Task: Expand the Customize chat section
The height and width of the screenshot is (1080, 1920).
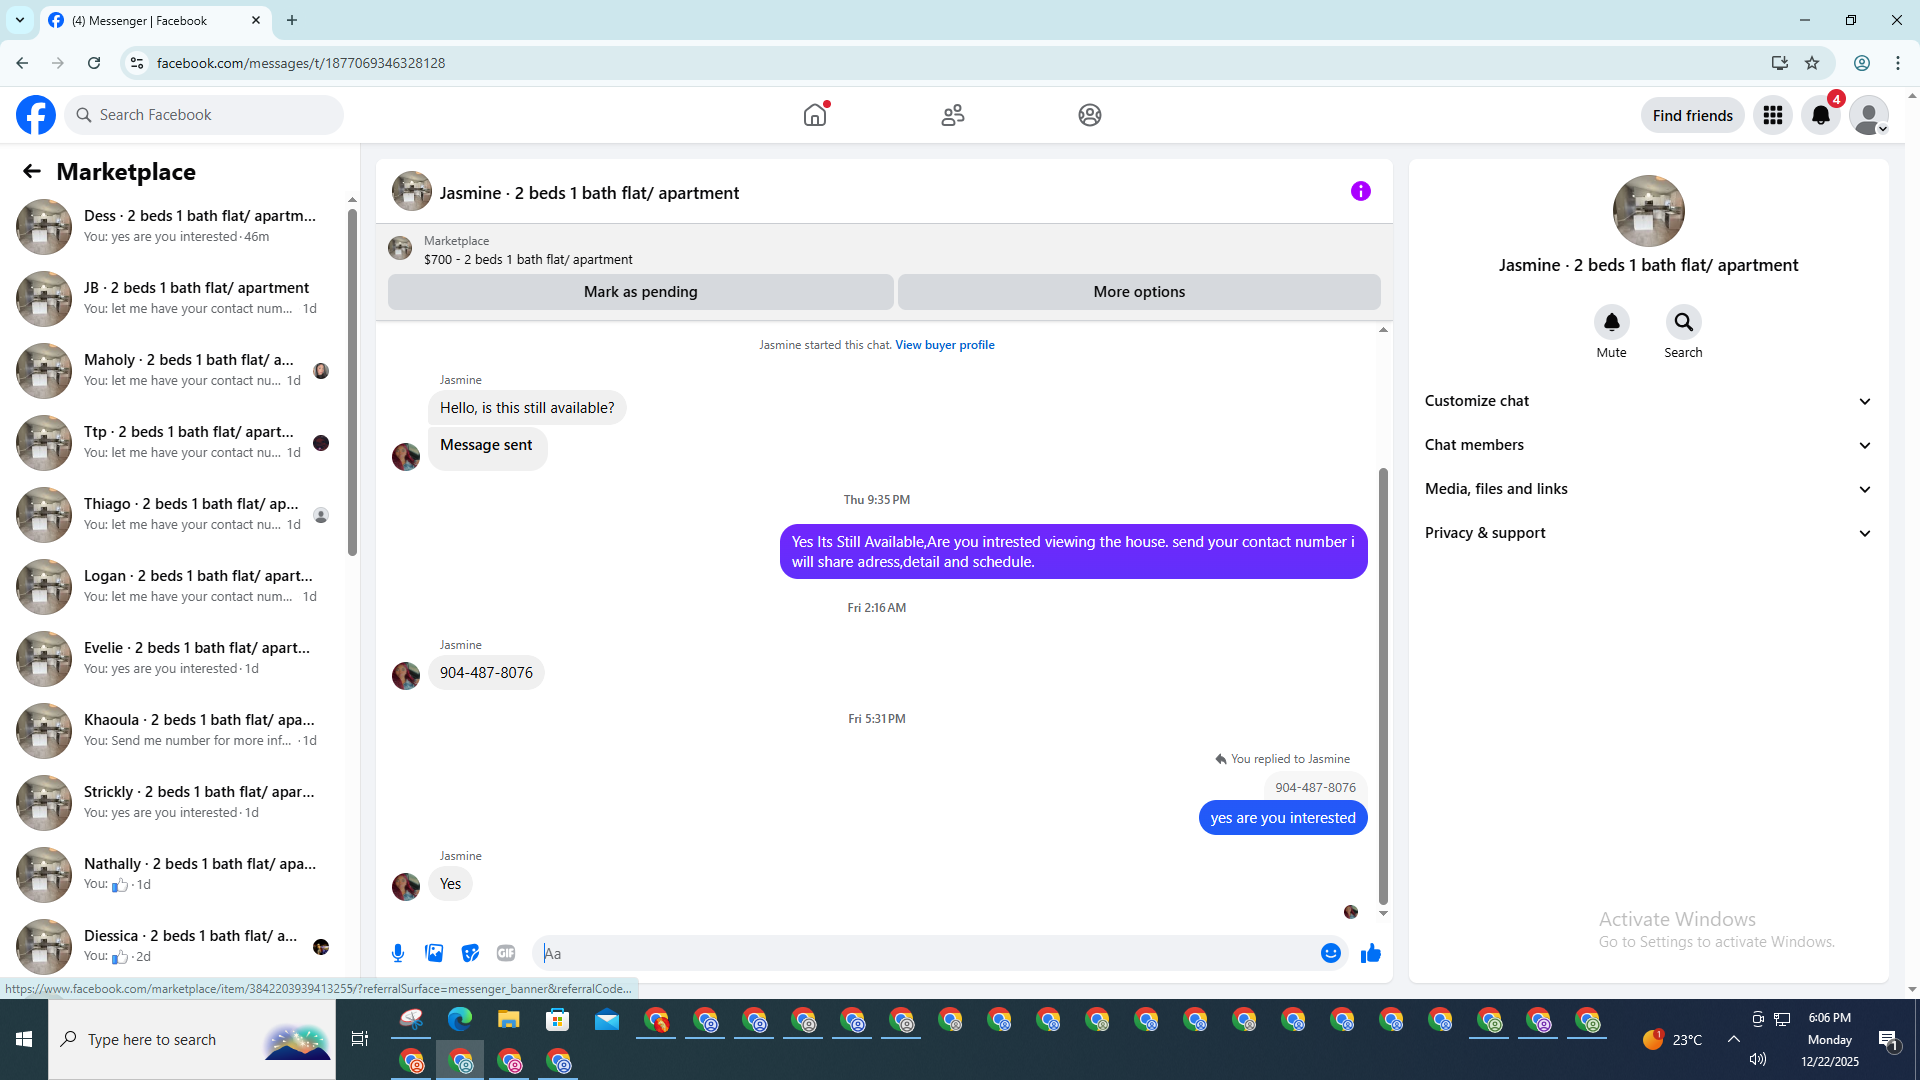Action: 1647,401
